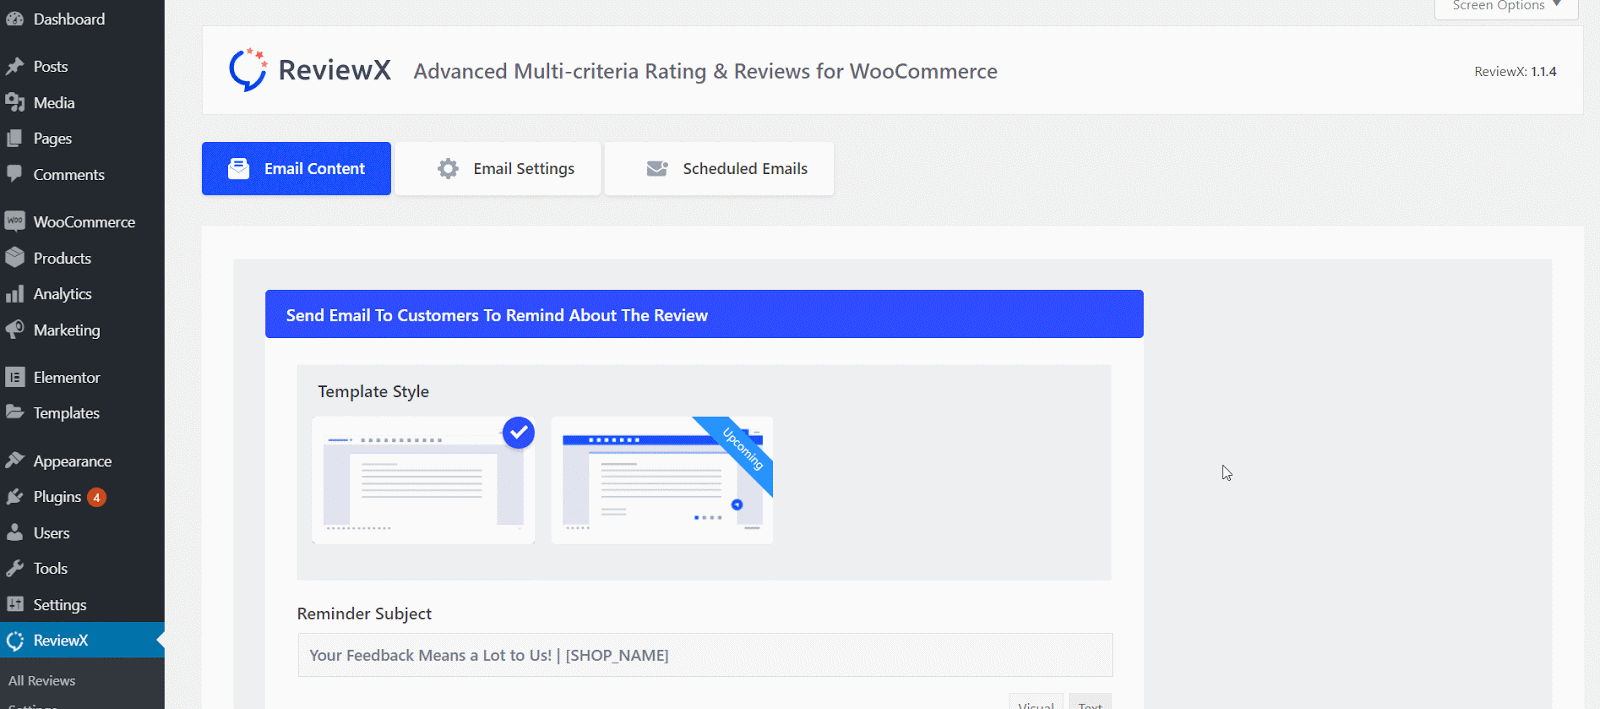
Task: Click the Plugins update count badge
Action: (x=97, y=497)
